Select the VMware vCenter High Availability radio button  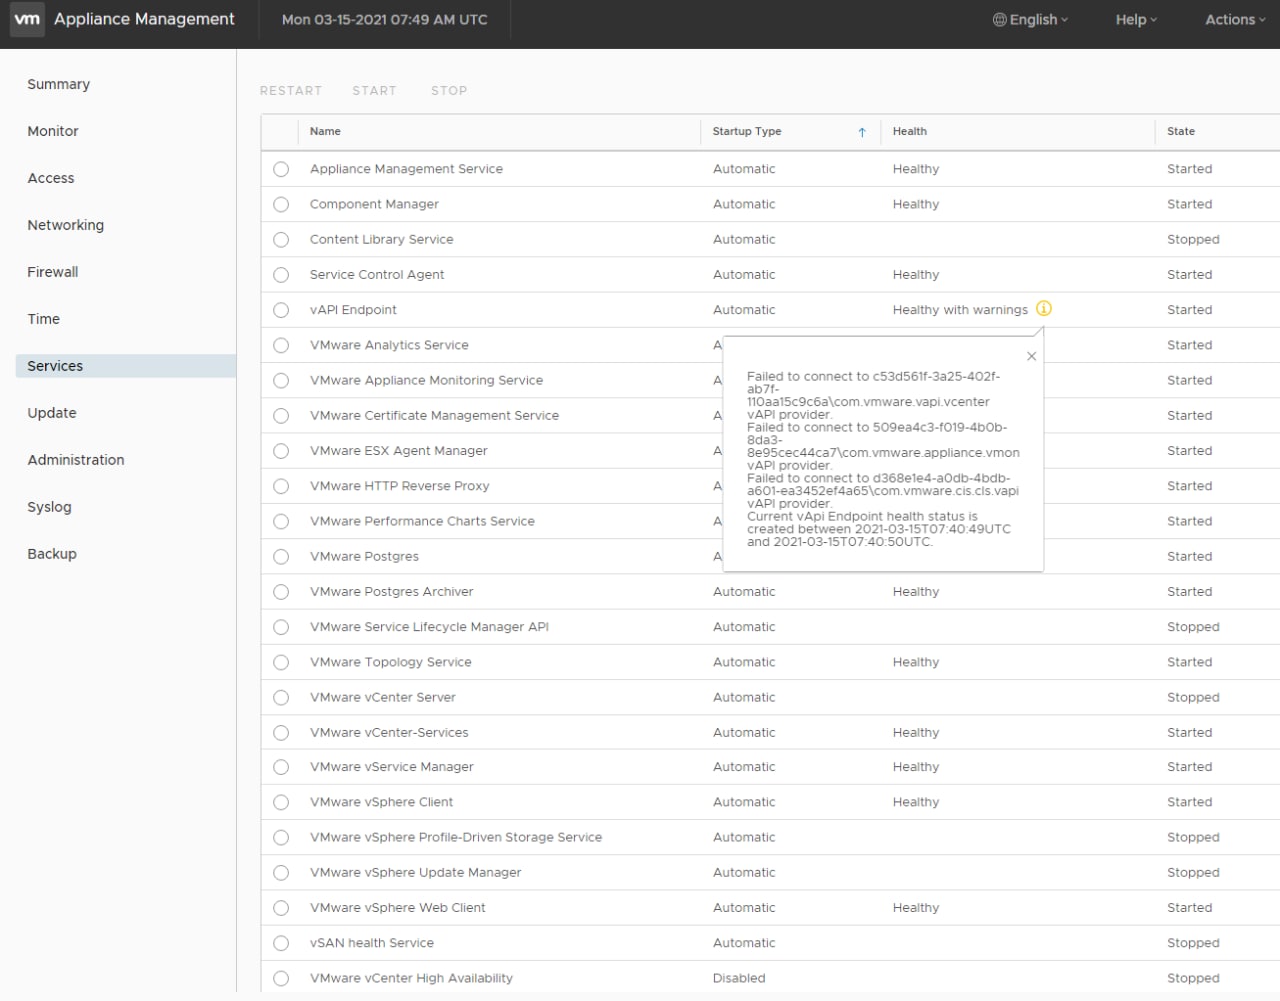(281, 978)
